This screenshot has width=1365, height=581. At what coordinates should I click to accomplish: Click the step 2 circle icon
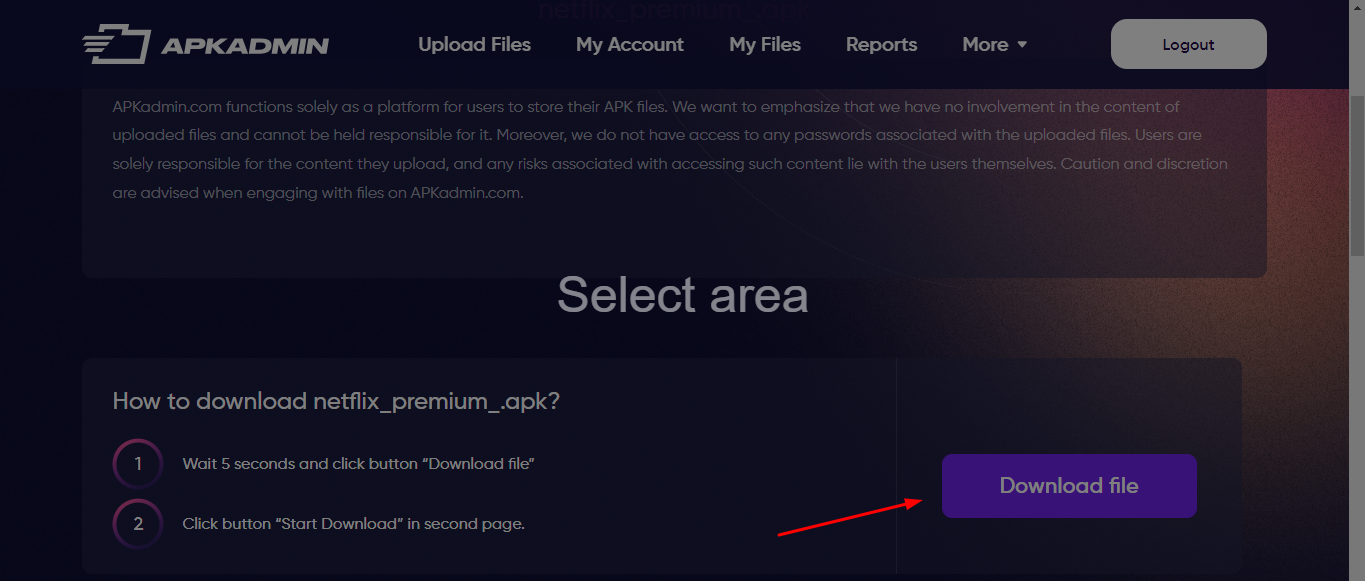(138, 524)
